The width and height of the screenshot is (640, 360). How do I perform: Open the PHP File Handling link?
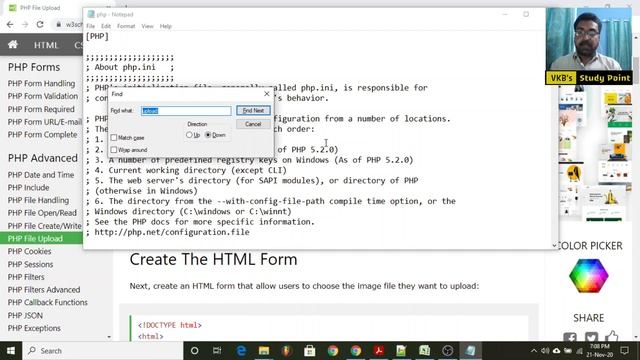[x=38, y=200]
